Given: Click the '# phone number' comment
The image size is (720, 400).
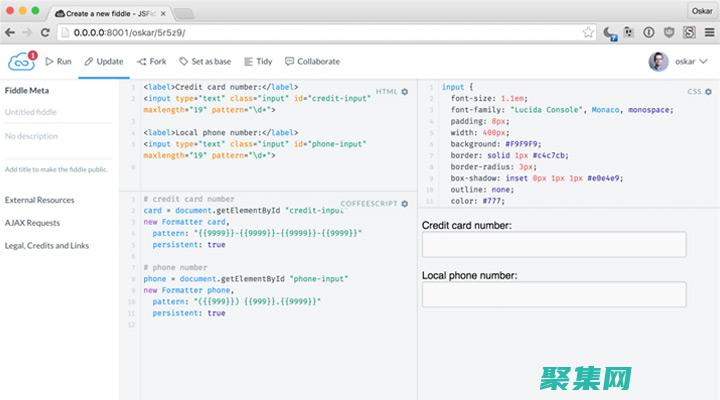Looking at the screenshot, I should pyautogui.click(x=175, y=267).
